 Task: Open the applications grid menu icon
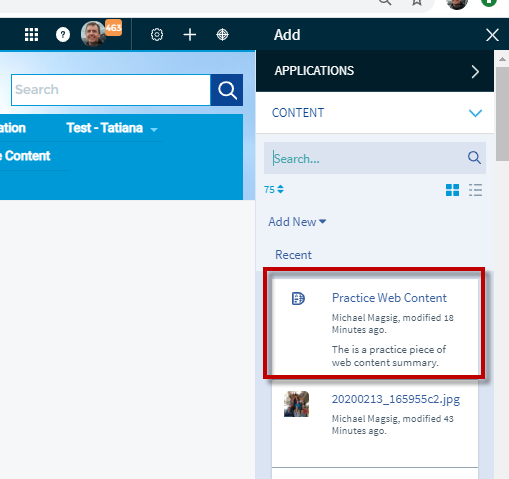32,35
